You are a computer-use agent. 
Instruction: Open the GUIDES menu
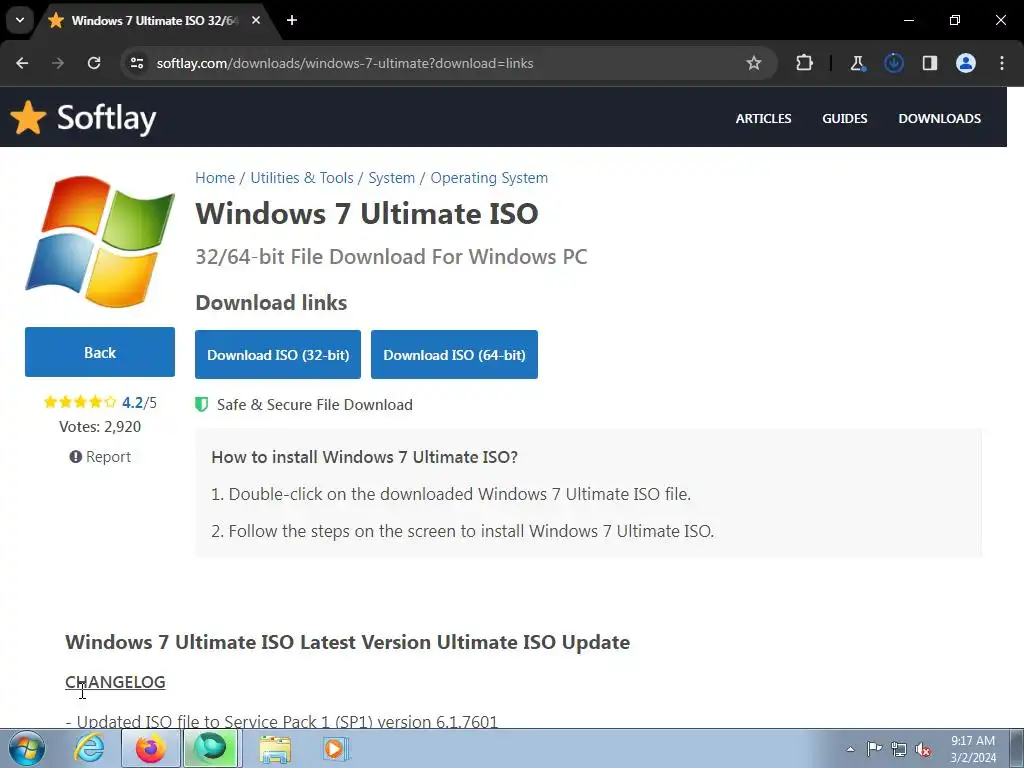point(844,119)
